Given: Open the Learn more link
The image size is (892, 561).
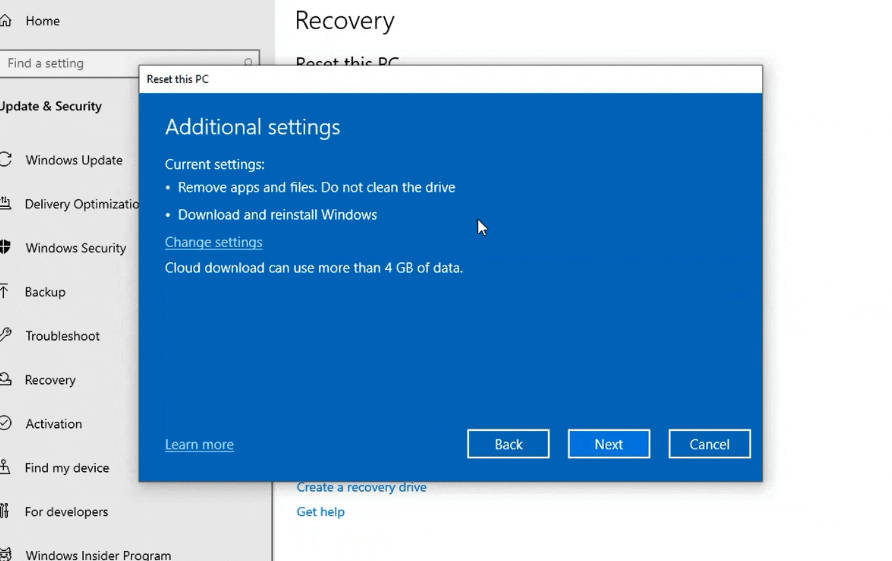Looking at the screenshot, I should (x=199, y=445).
